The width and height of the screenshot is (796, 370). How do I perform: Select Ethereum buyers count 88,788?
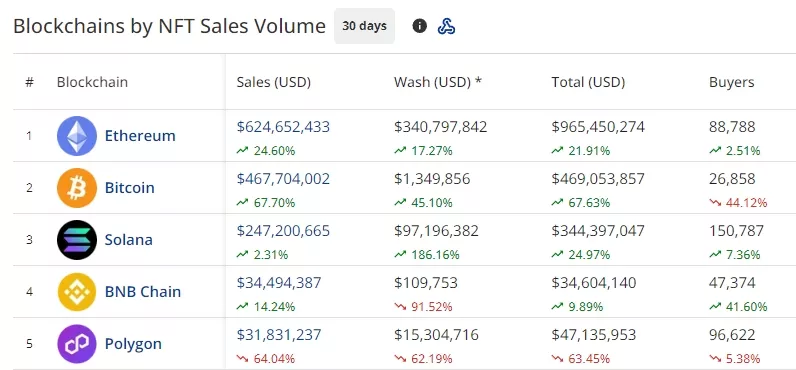[732, 127]
